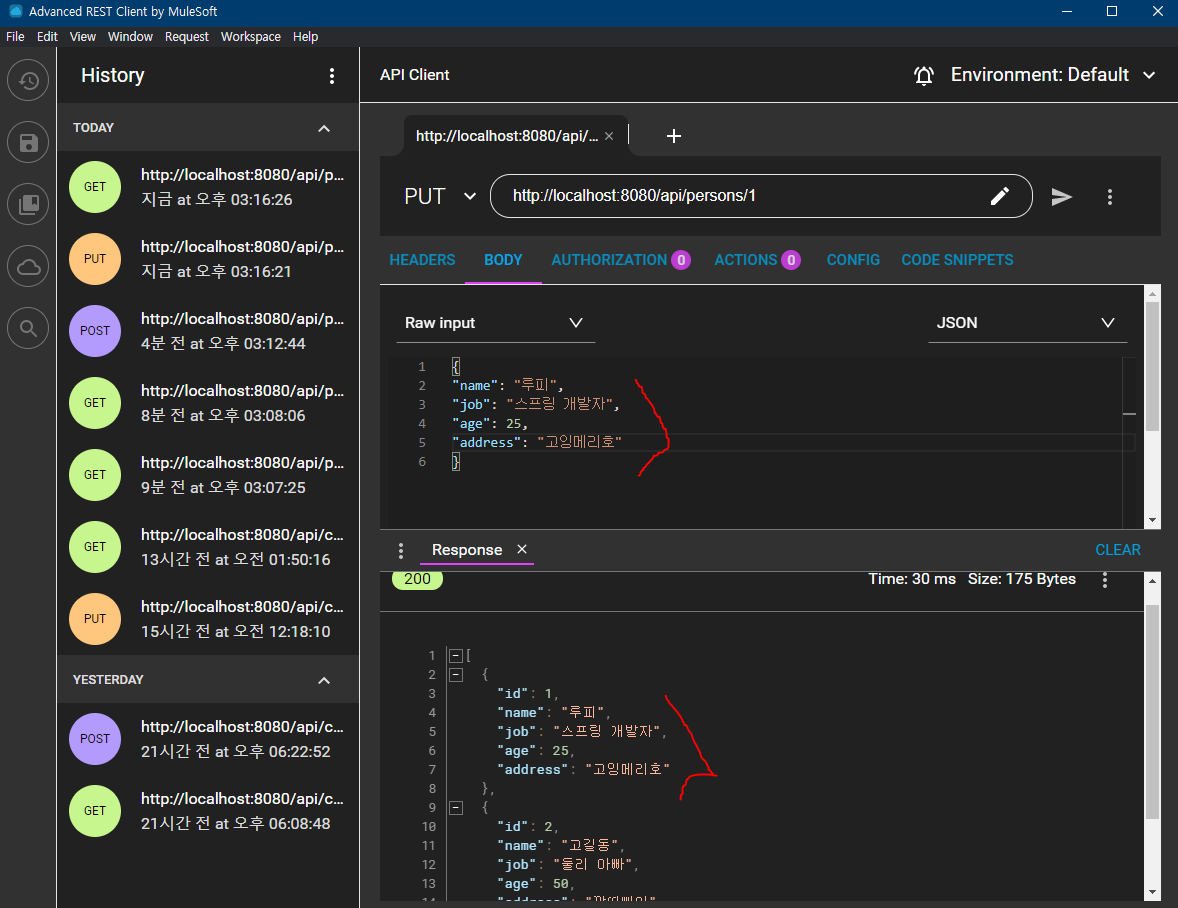Select the Response tab
1178x908 pixels.
[467, 550]
